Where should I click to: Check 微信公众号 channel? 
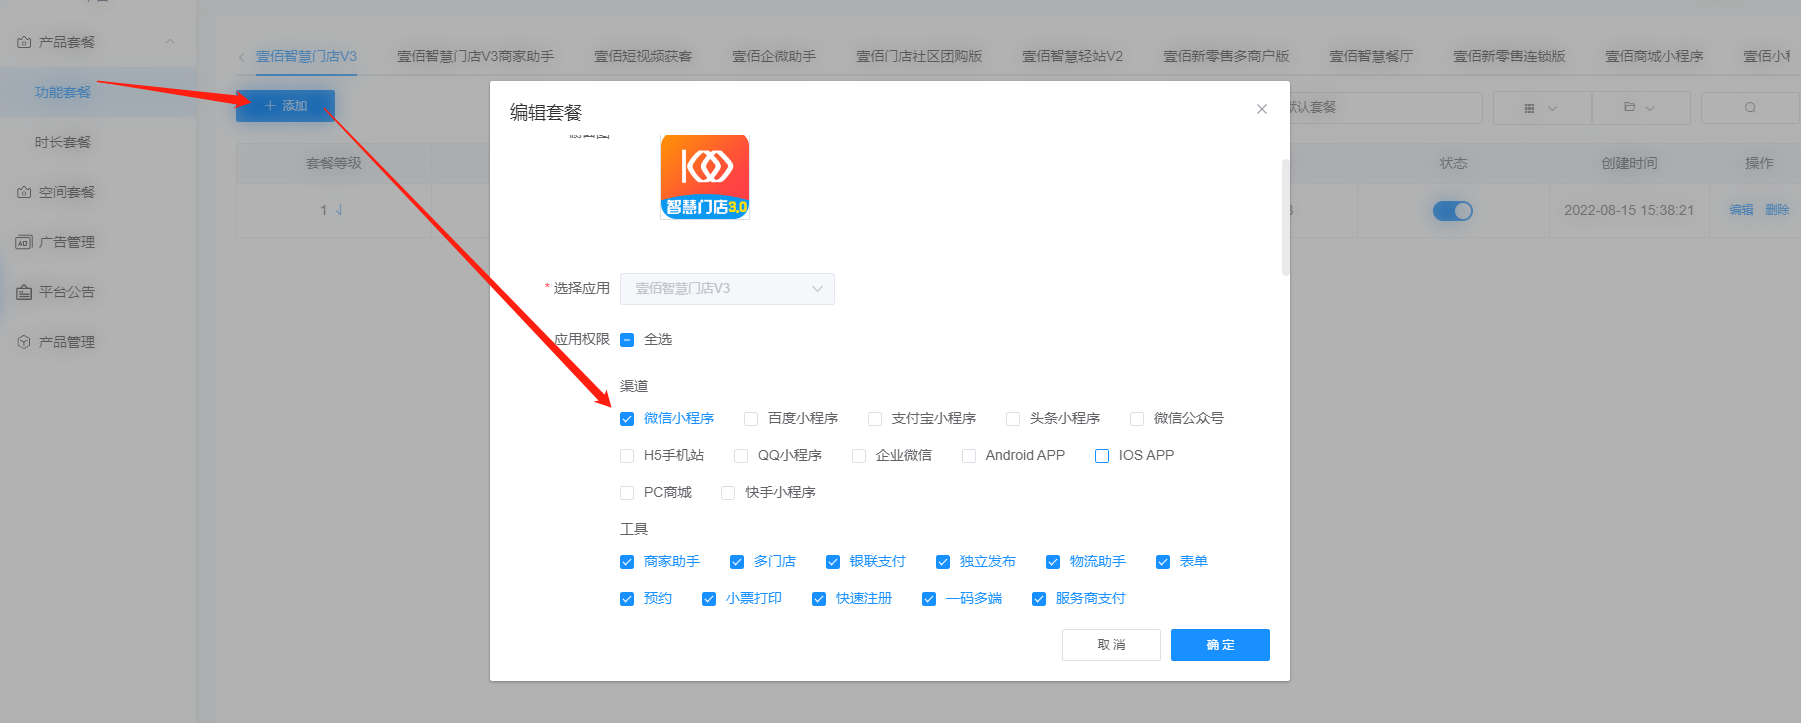[1137, 419]
